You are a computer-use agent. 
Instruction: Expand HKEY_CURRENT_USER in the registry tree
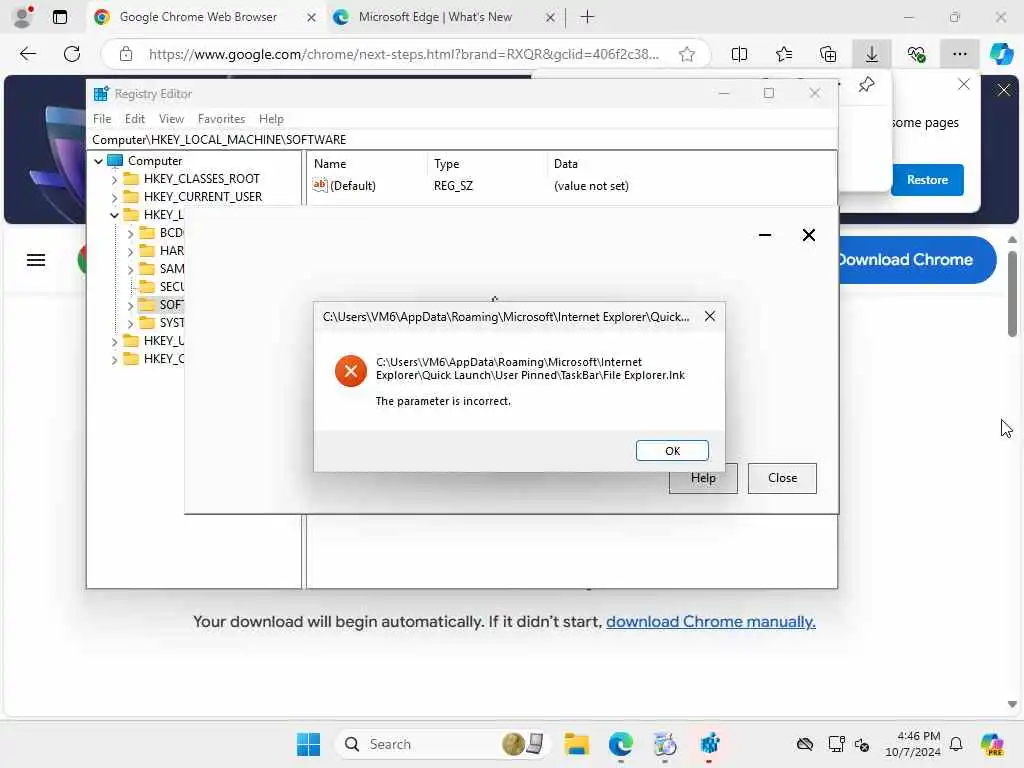tap(114, 197)
